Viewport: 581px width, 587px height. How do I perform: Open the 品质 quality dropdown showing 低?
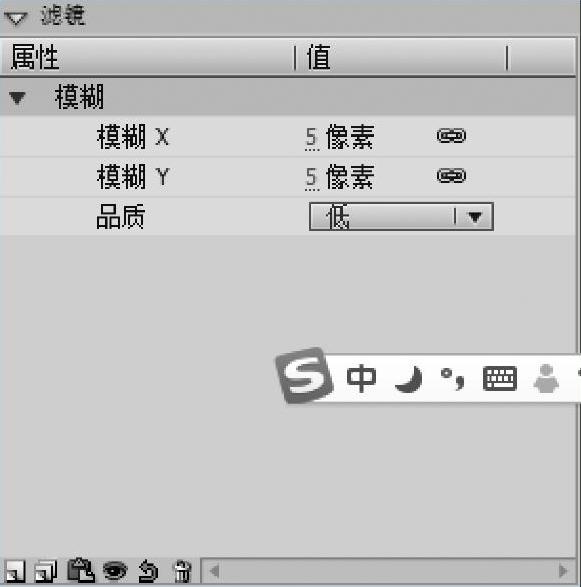[x=401, y=216]
